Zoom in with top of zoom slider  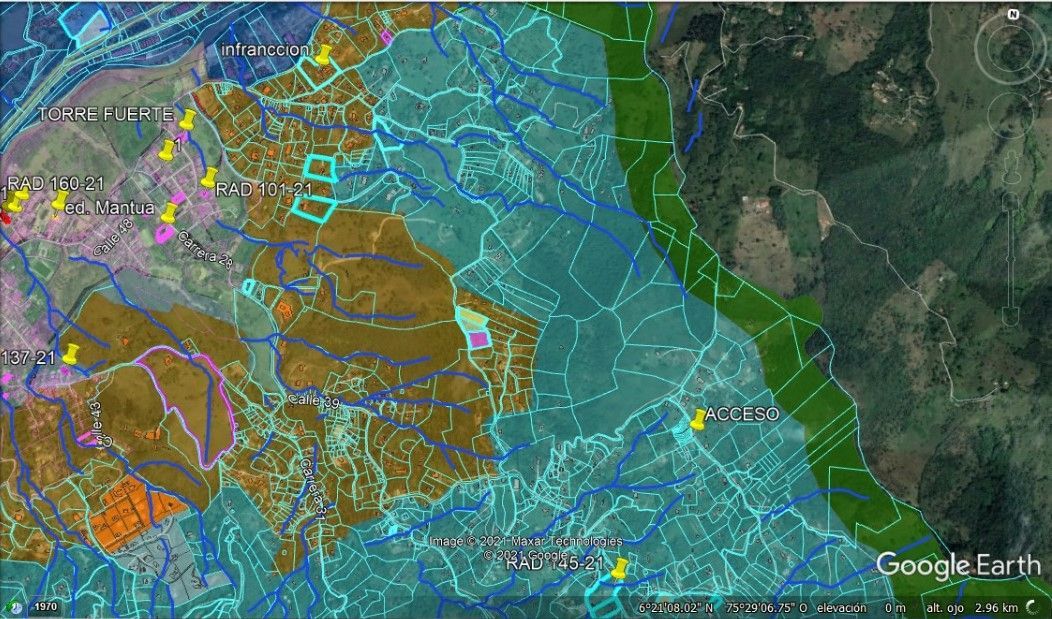tap(1010, 201)
